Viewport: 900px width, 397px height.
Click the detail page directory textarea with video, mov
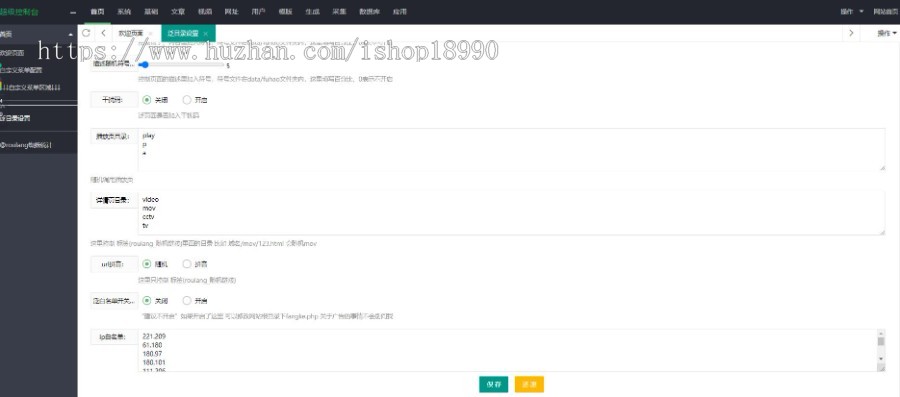(511, 213)
